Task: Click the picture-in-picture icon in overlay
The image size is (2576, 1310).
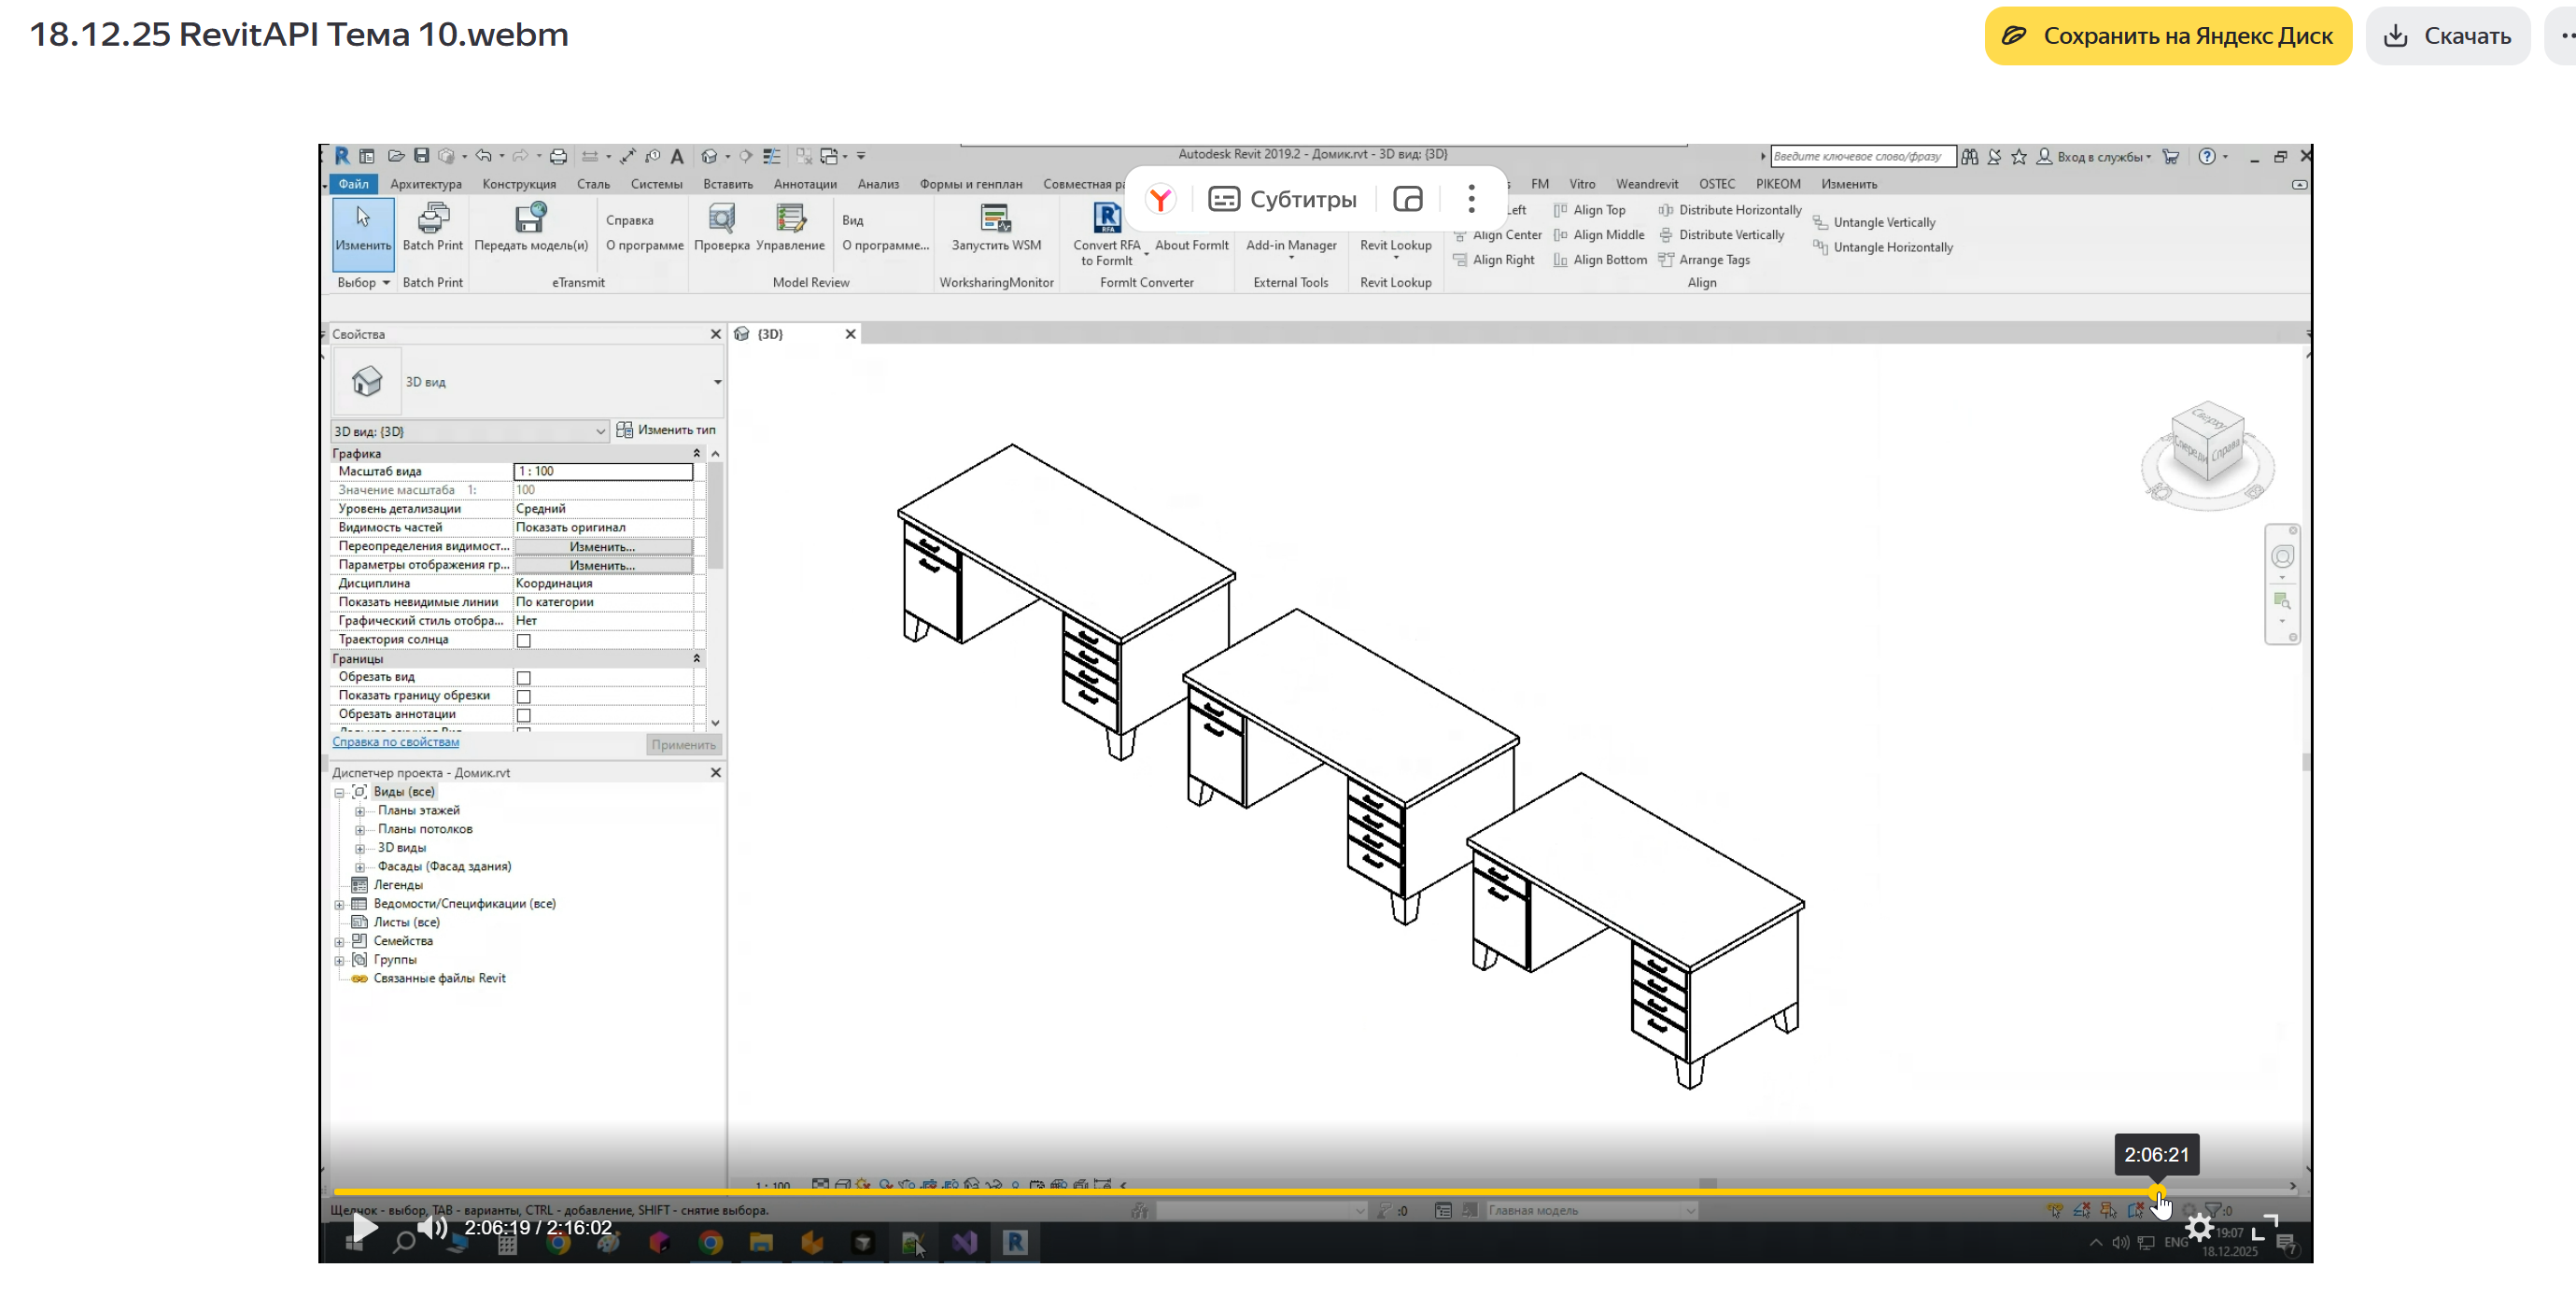Action: pyautogui.click(x=1407, y=199)
